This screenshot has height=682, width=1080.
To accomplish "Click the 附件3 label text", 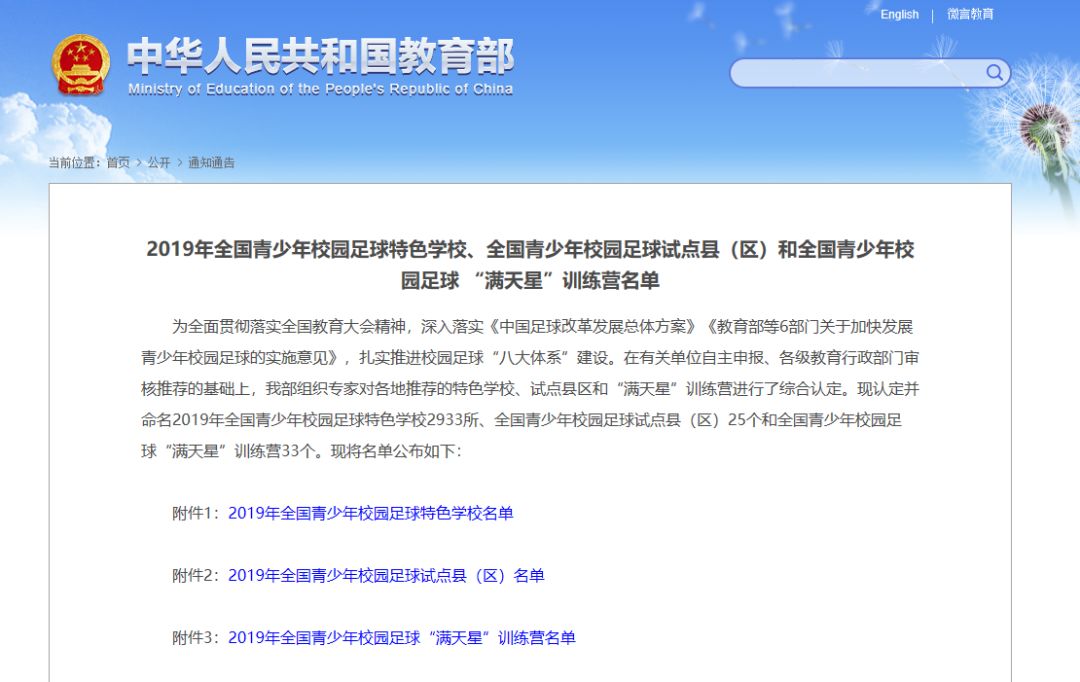I will click(196, 638).
